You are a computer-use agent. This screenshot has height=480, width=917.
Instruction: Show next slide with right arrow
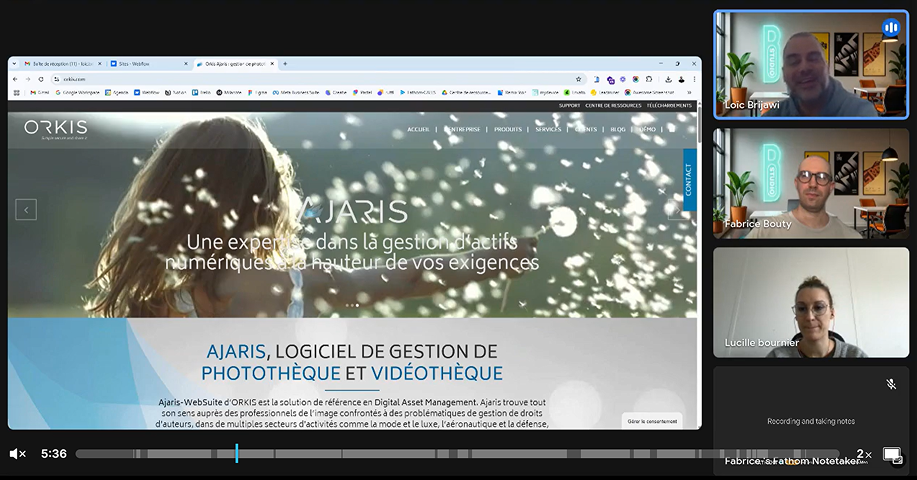tap(678, 209)
